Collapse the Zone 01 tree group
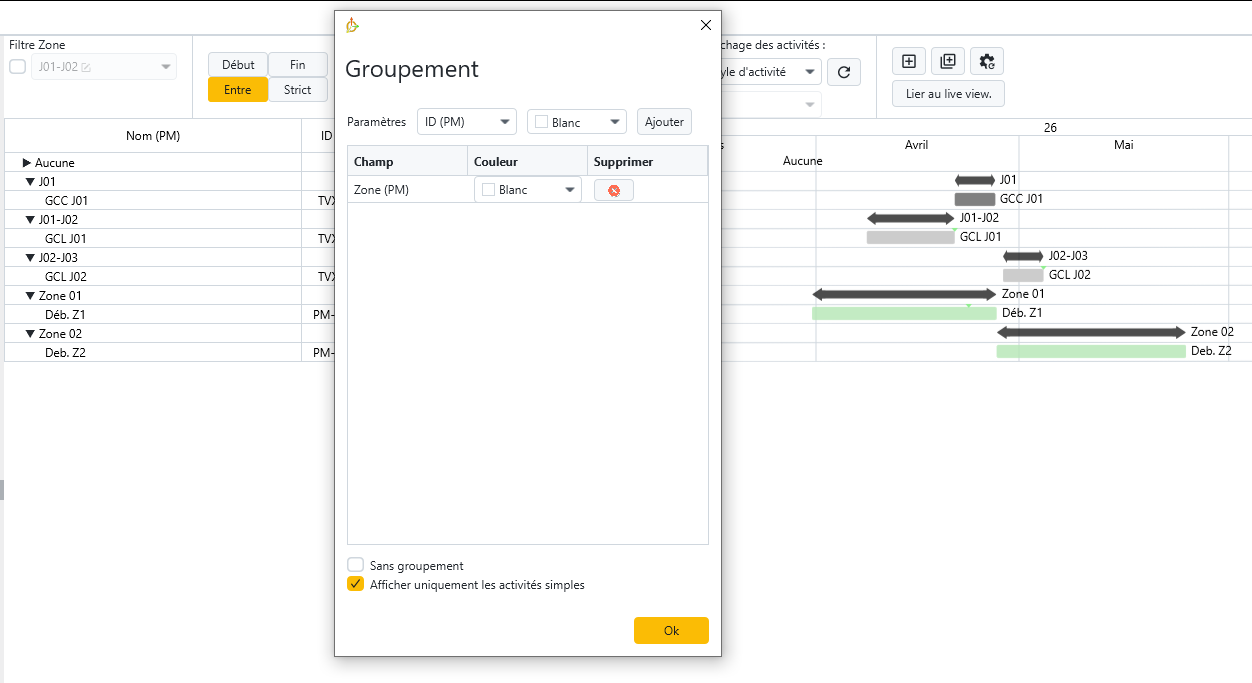 click(30, 296)
